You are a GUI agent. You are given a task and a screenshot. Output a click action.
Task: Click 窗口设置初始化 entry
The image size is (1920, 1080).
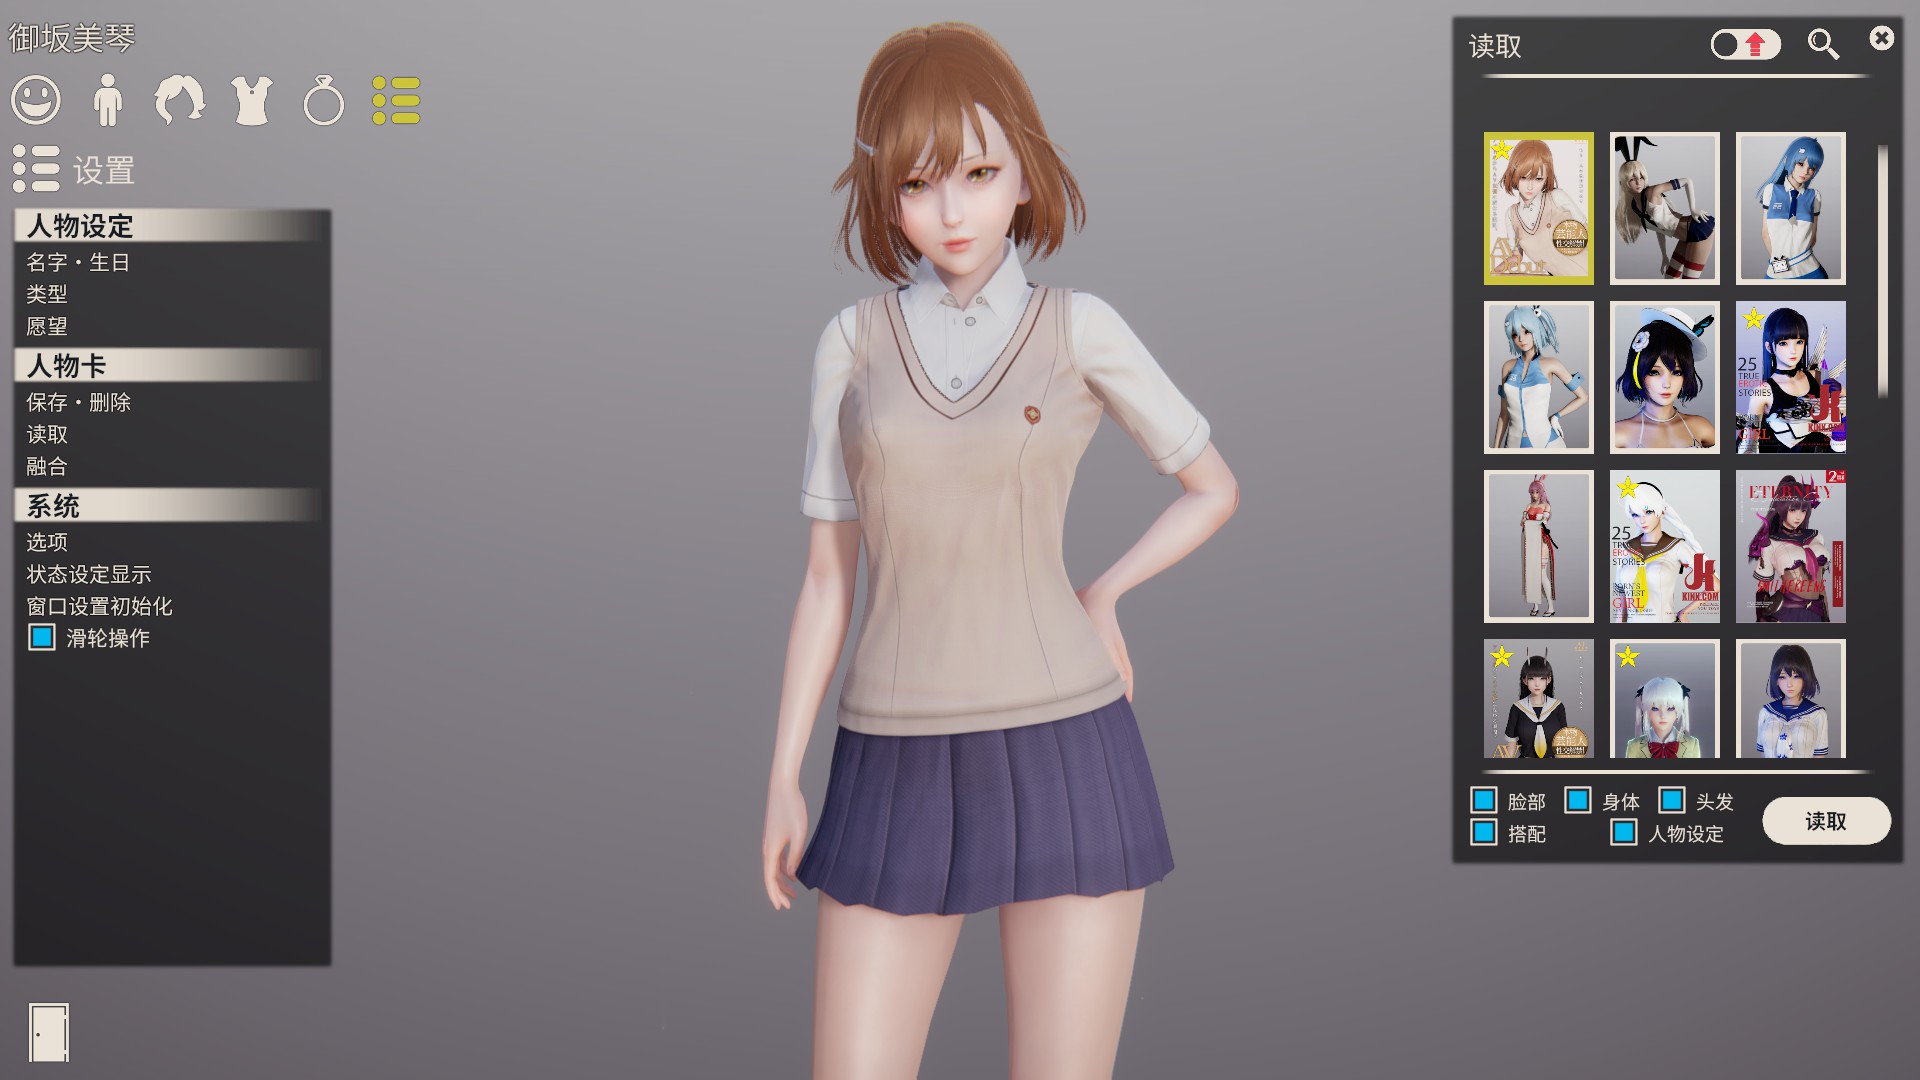tap(99, 606)
